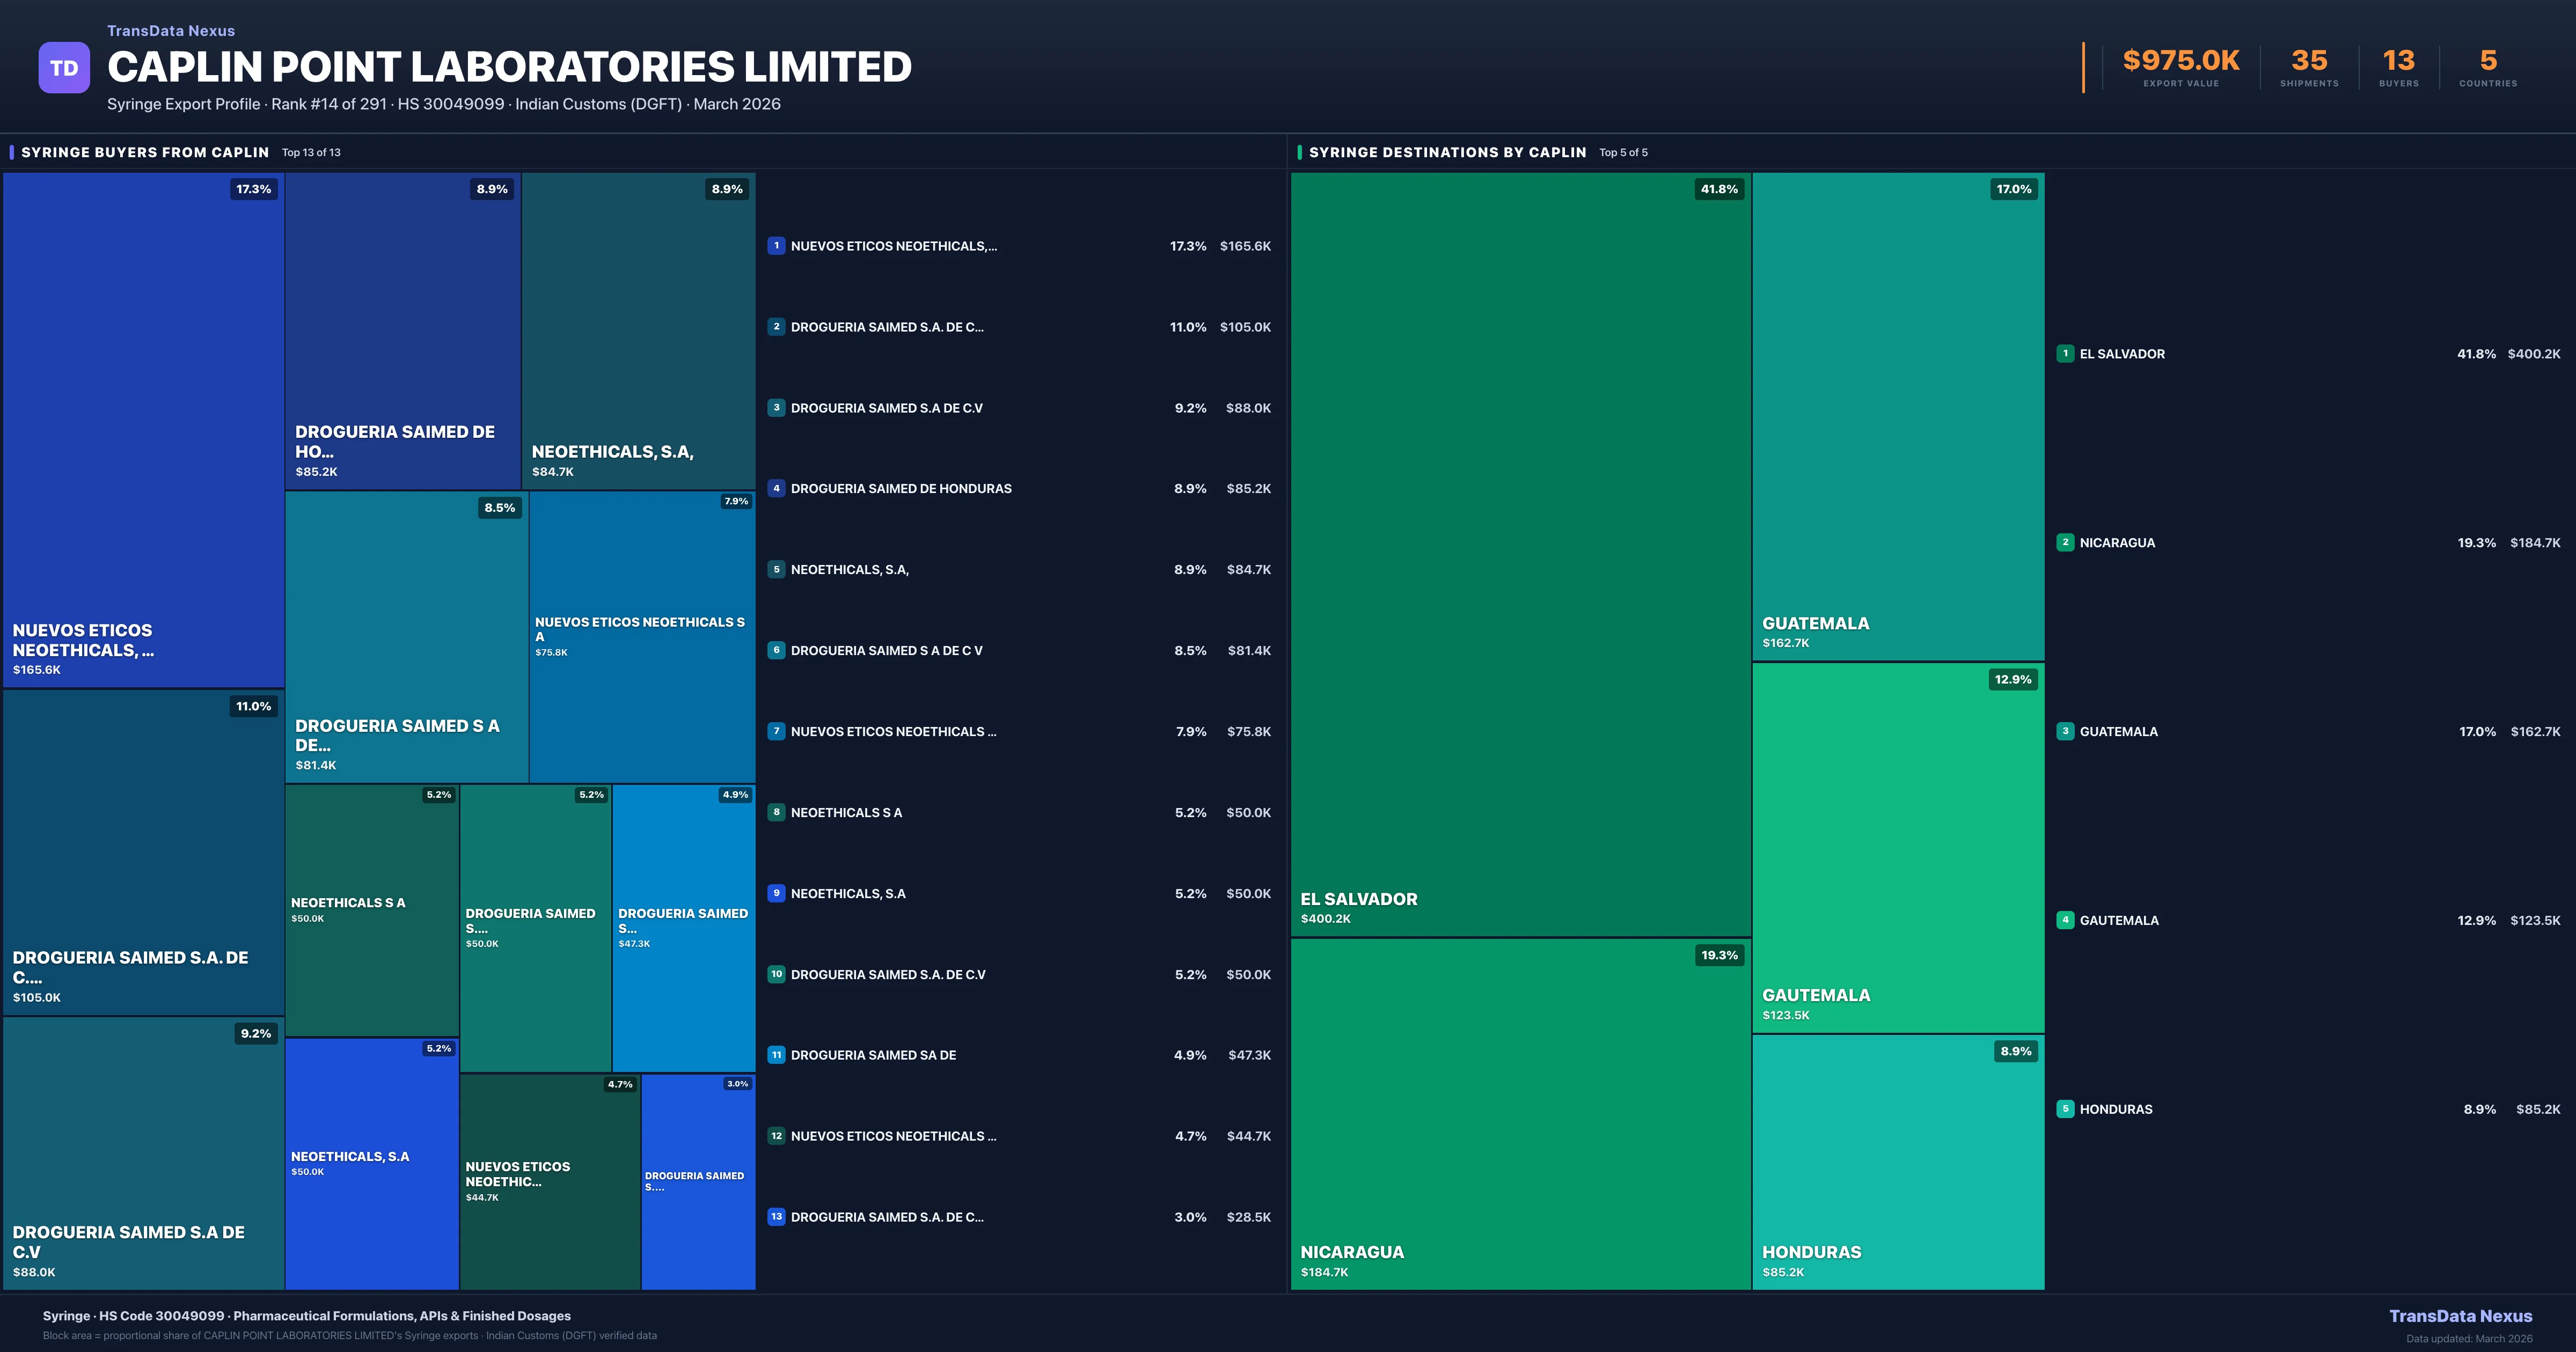
Task: Click the purple TD logo icon
Action: (64, 68)
